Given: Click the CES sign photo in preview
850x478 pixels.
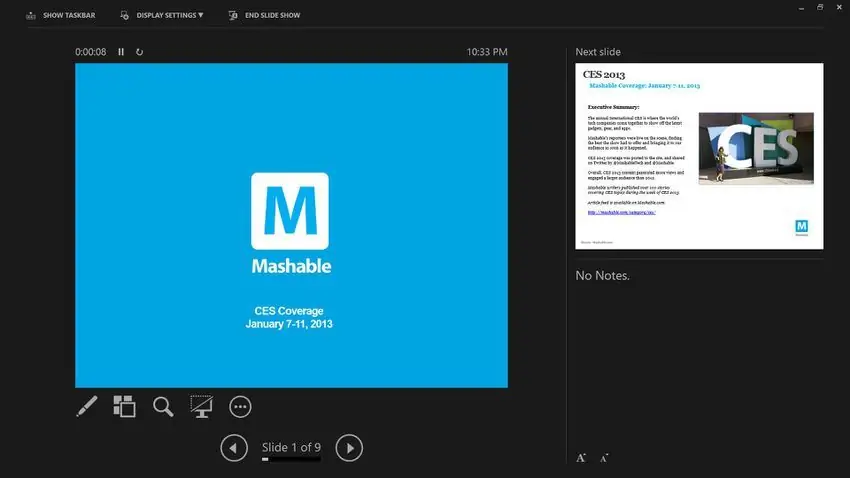Looking at the screenshot, I should (756, 148).
